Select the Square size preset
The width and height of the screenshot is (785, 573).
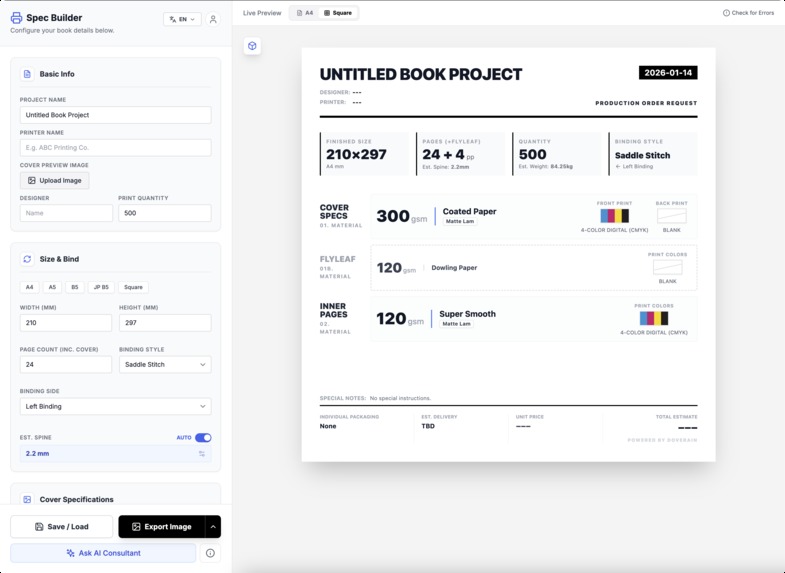pyautogui.click(x=133, y=287)
